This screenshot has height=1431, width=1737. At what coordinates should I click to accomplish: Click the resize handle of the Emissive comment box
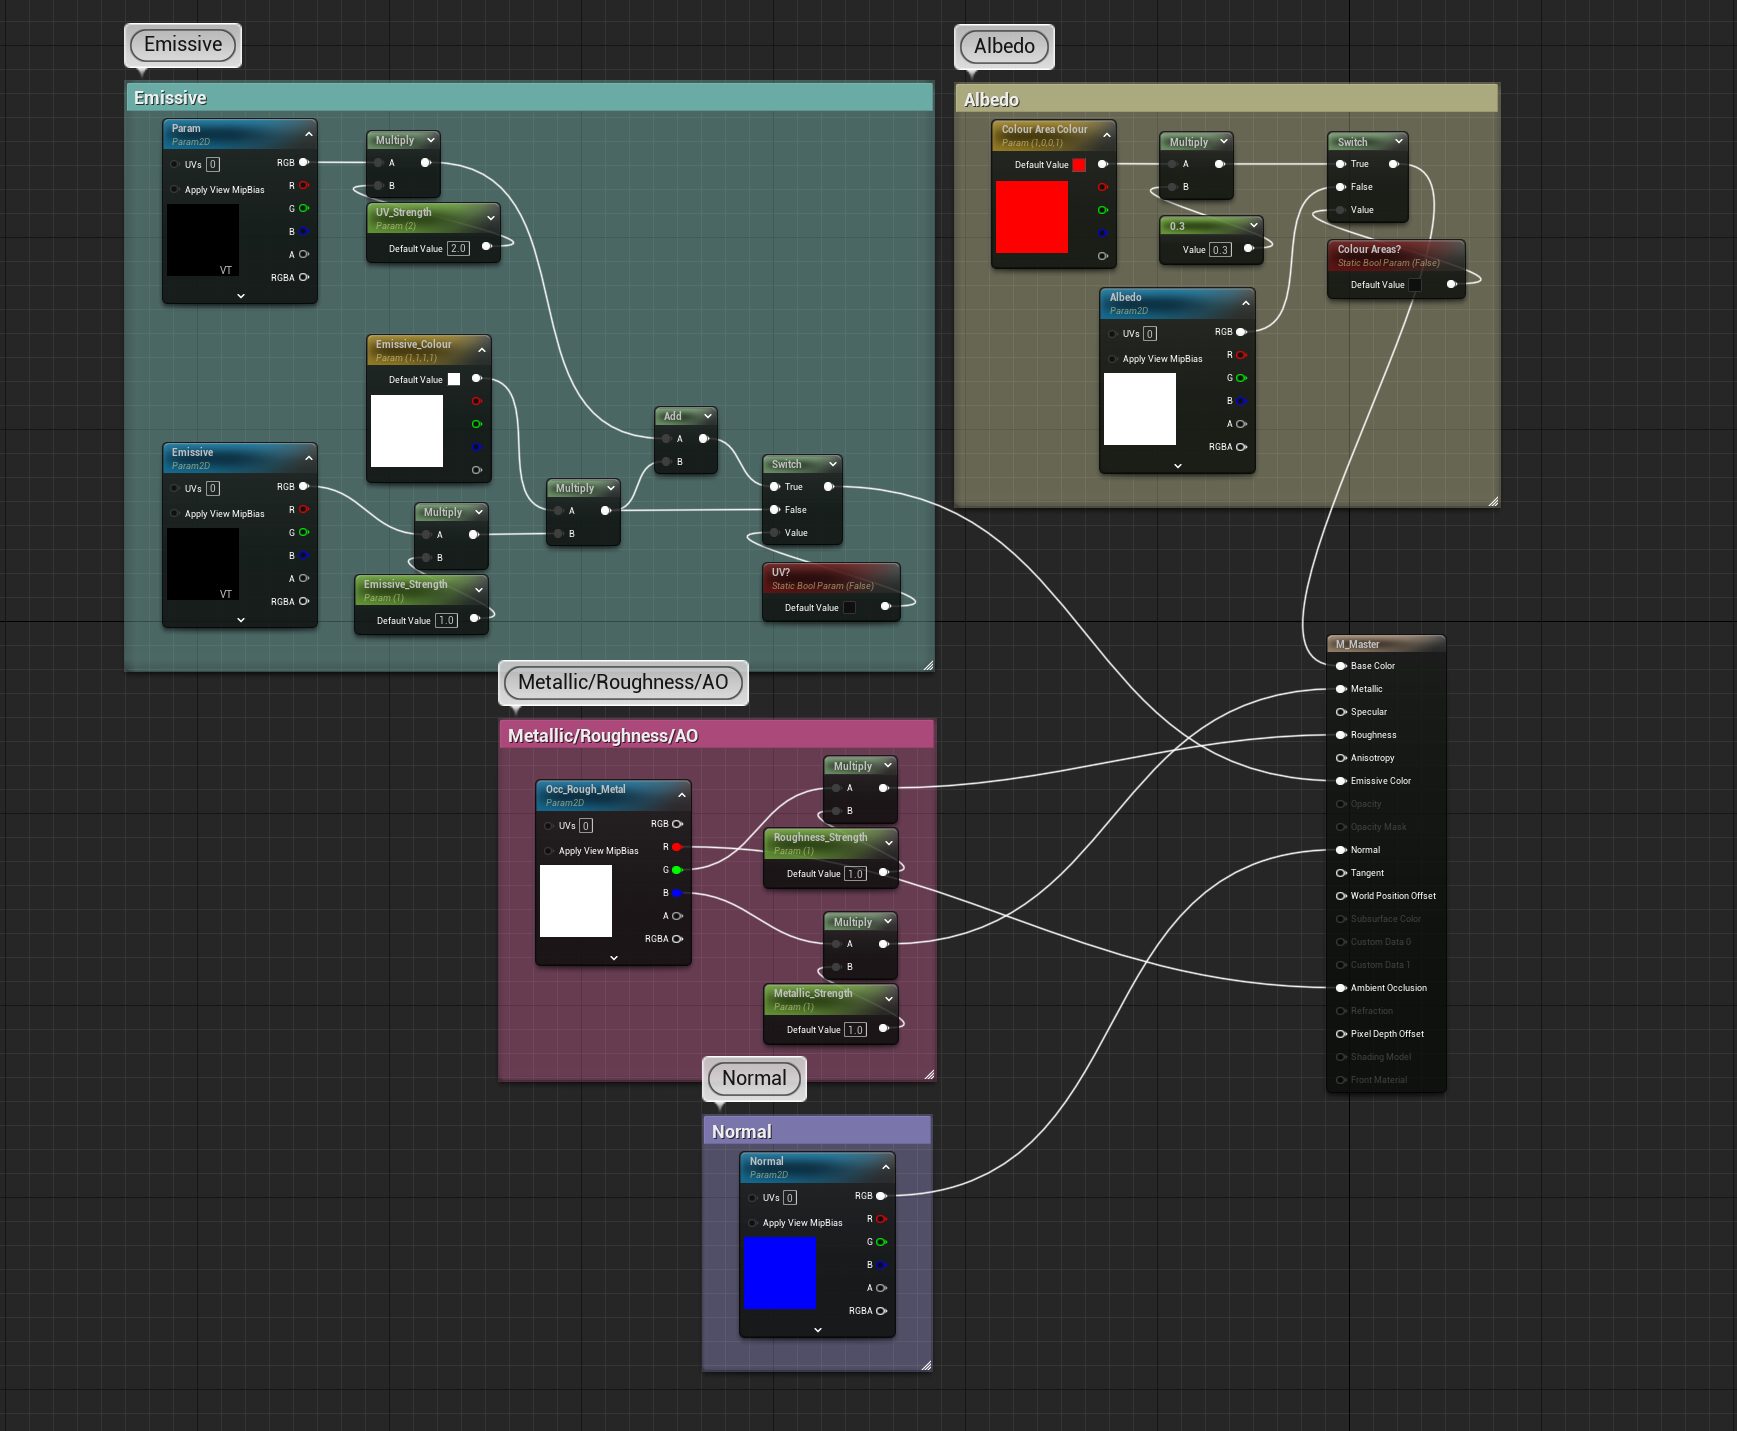click(928, 665)
